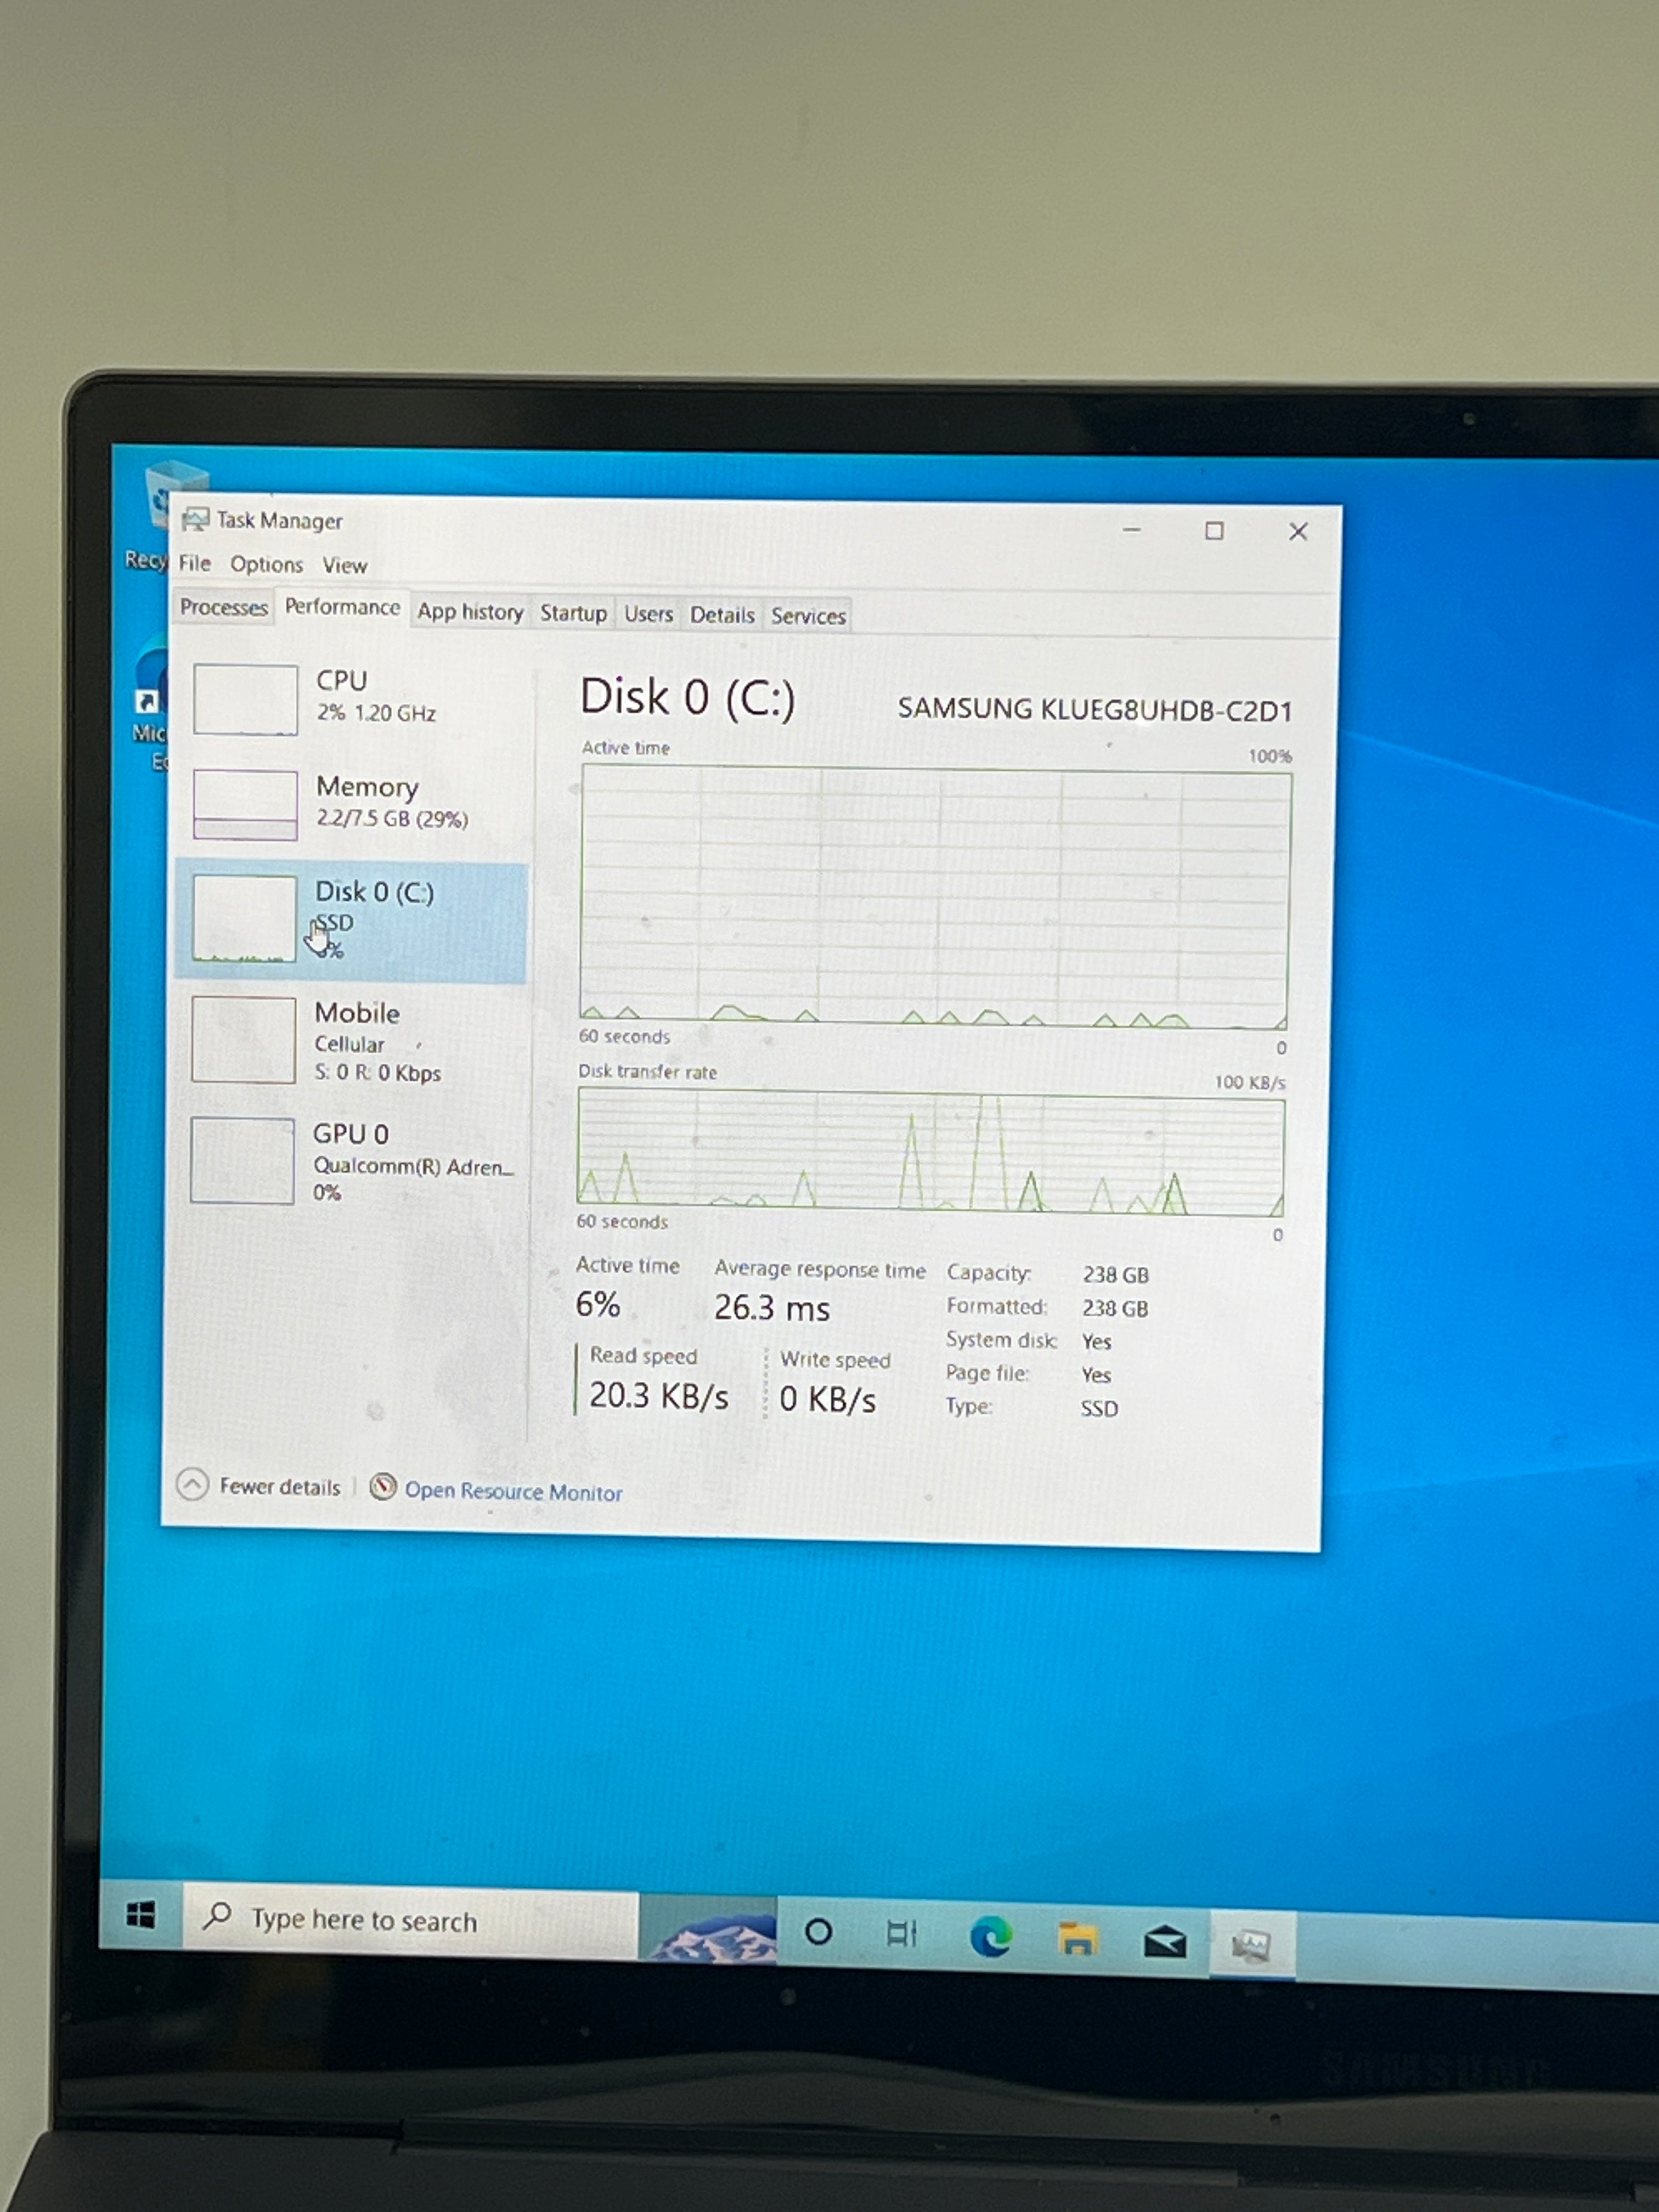Launch Microsoft Edge from the taskbar

pyautogui.click(x=991, y=1937)
